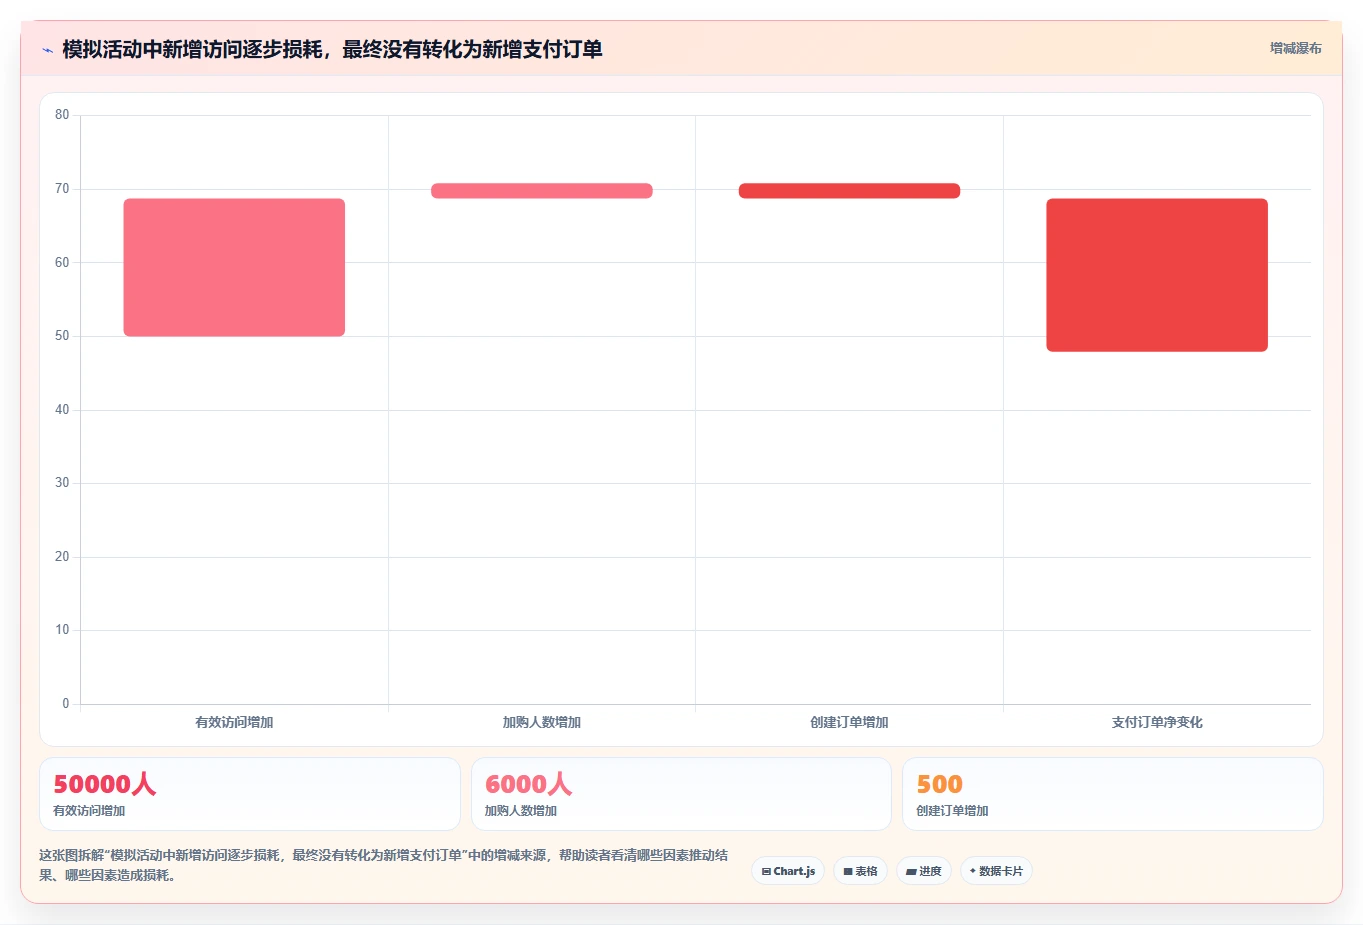The image size is (1363, 925).
Task: Click the y-axis value 20
Action: 62,557
